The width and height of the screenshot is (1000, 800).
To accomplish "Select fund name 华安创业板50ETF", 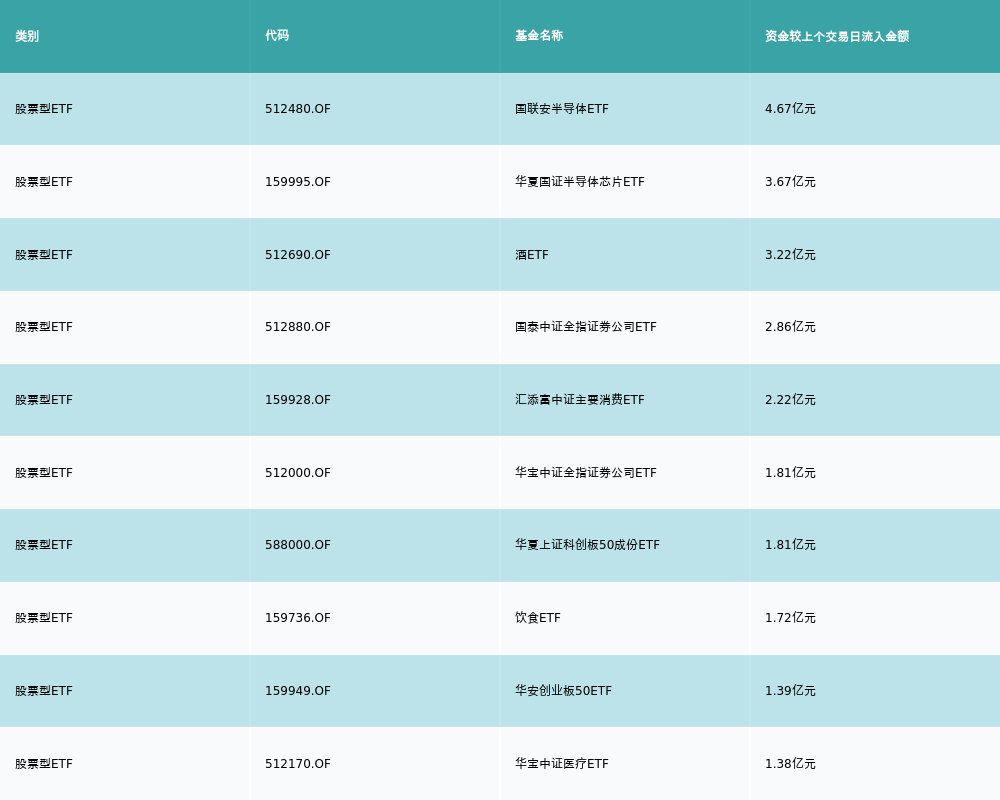I will click(563, 691).
